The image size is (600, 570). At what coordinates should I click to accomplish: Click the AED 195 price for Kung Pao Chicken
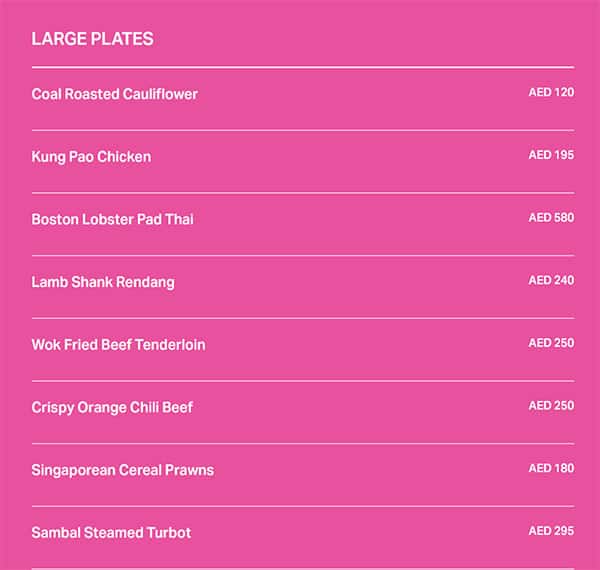coord(551,155)
